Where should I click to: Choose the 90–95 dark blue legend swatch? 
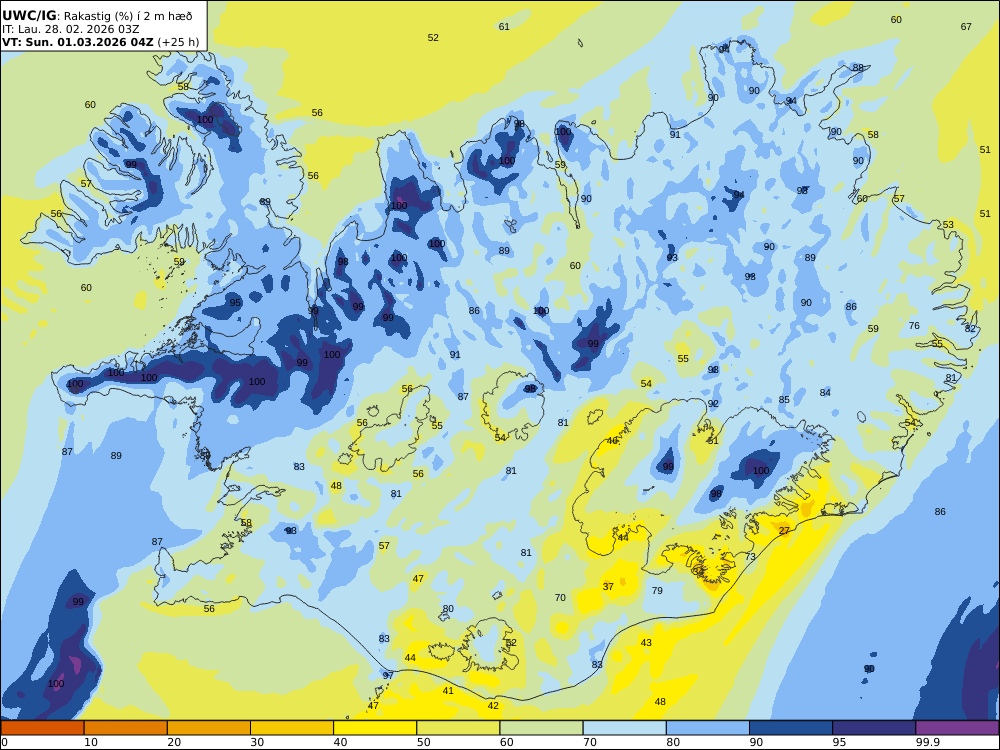click(791, 728)
